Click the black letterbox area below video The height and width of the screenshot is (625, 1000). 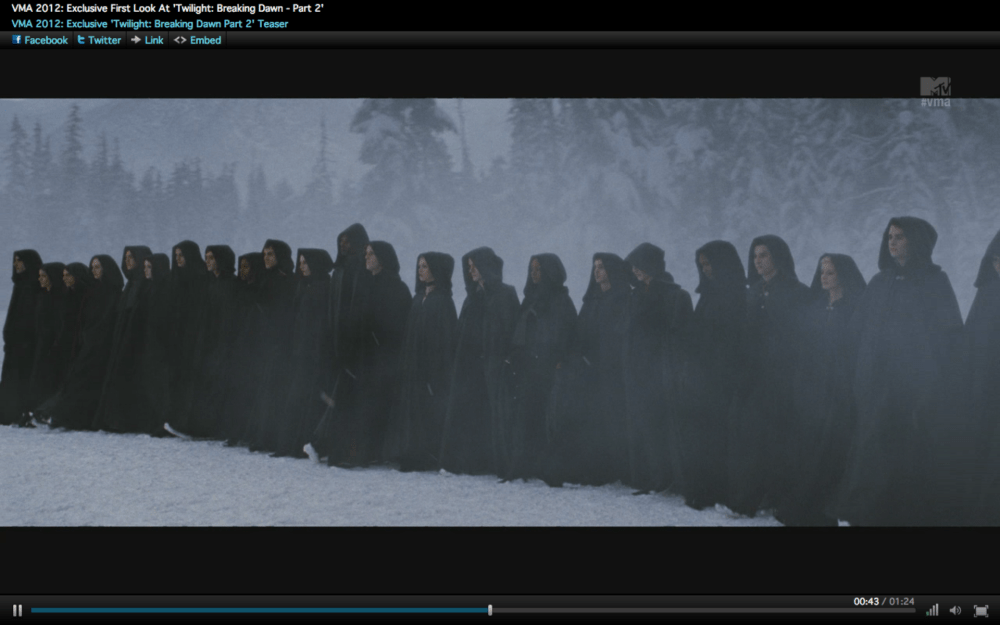pos(500,558)
